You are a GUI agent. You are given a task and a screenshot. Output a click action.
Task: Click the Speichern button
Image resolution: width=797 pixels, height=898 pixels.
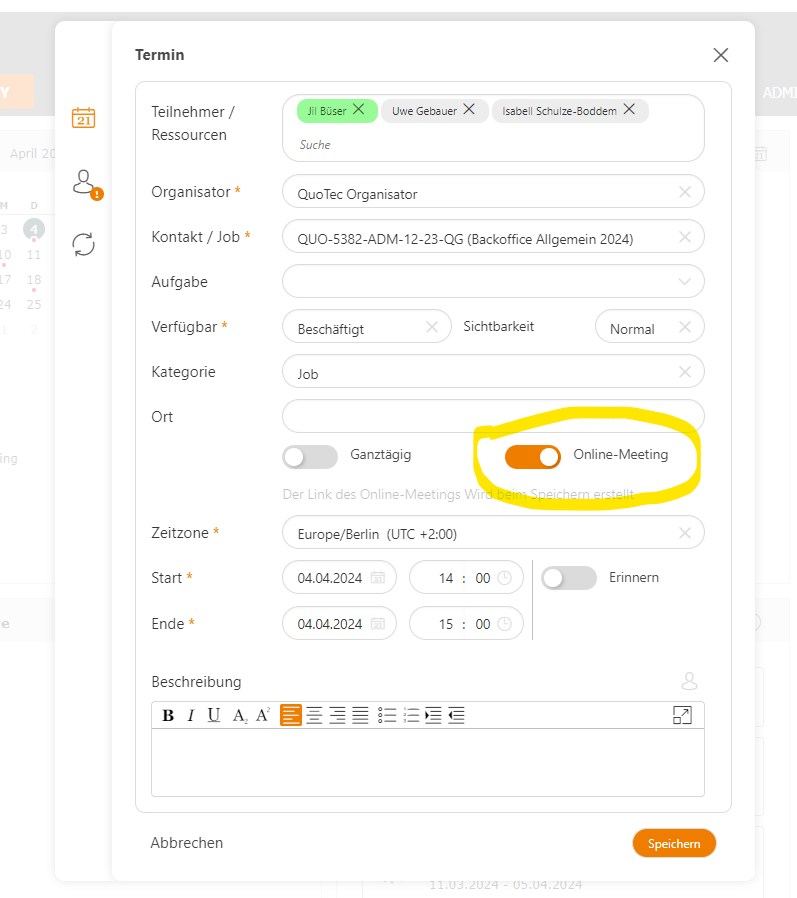click(674, 843)
